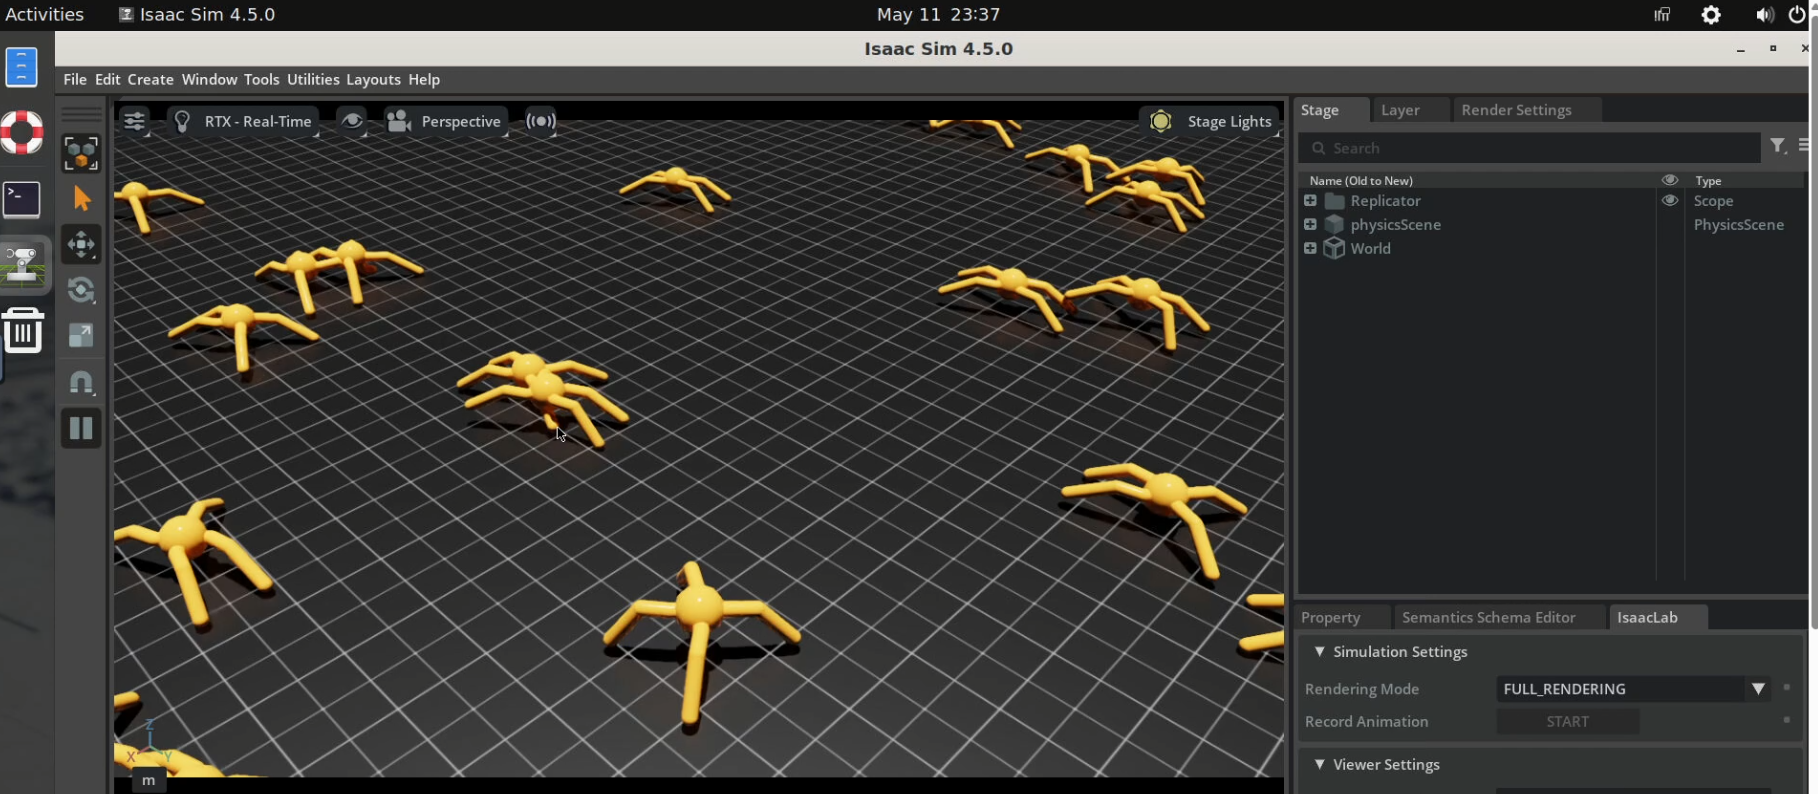The height and width of the screenshot is (794, 1818).
Task: Open the clock showing May 11 23:37
Action: pos(938,14)
